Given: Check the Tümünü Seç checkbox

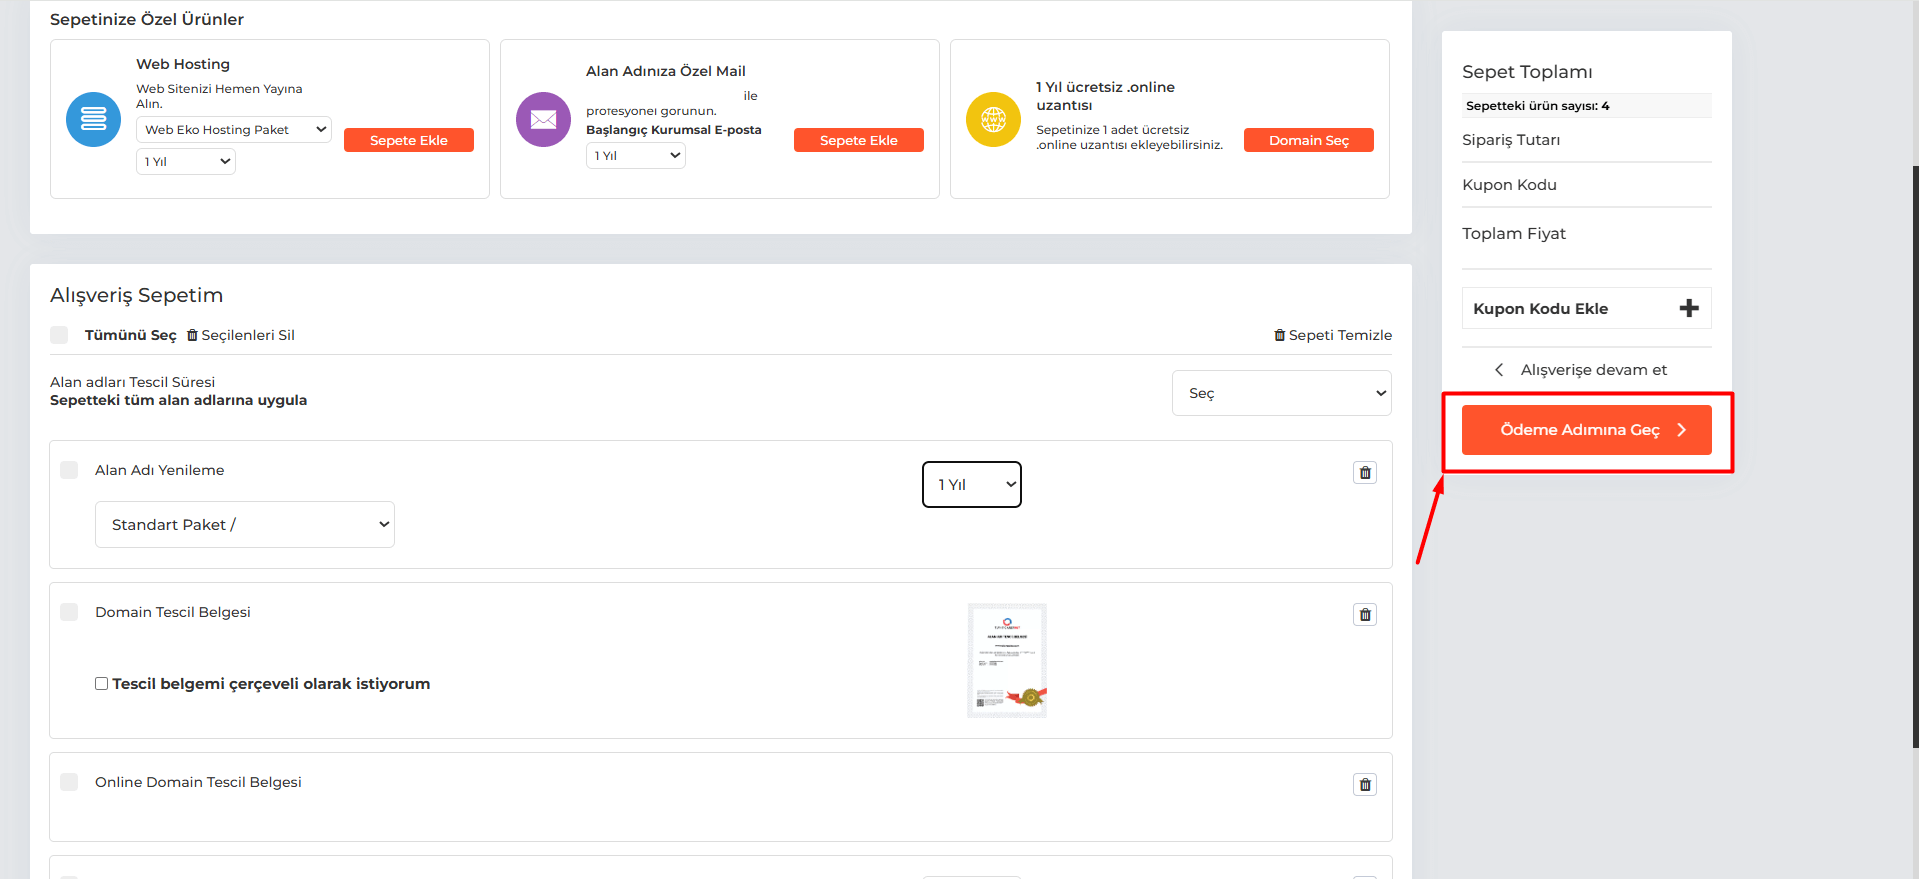Looking at the screenshot, I should click(x=60, y=335).
